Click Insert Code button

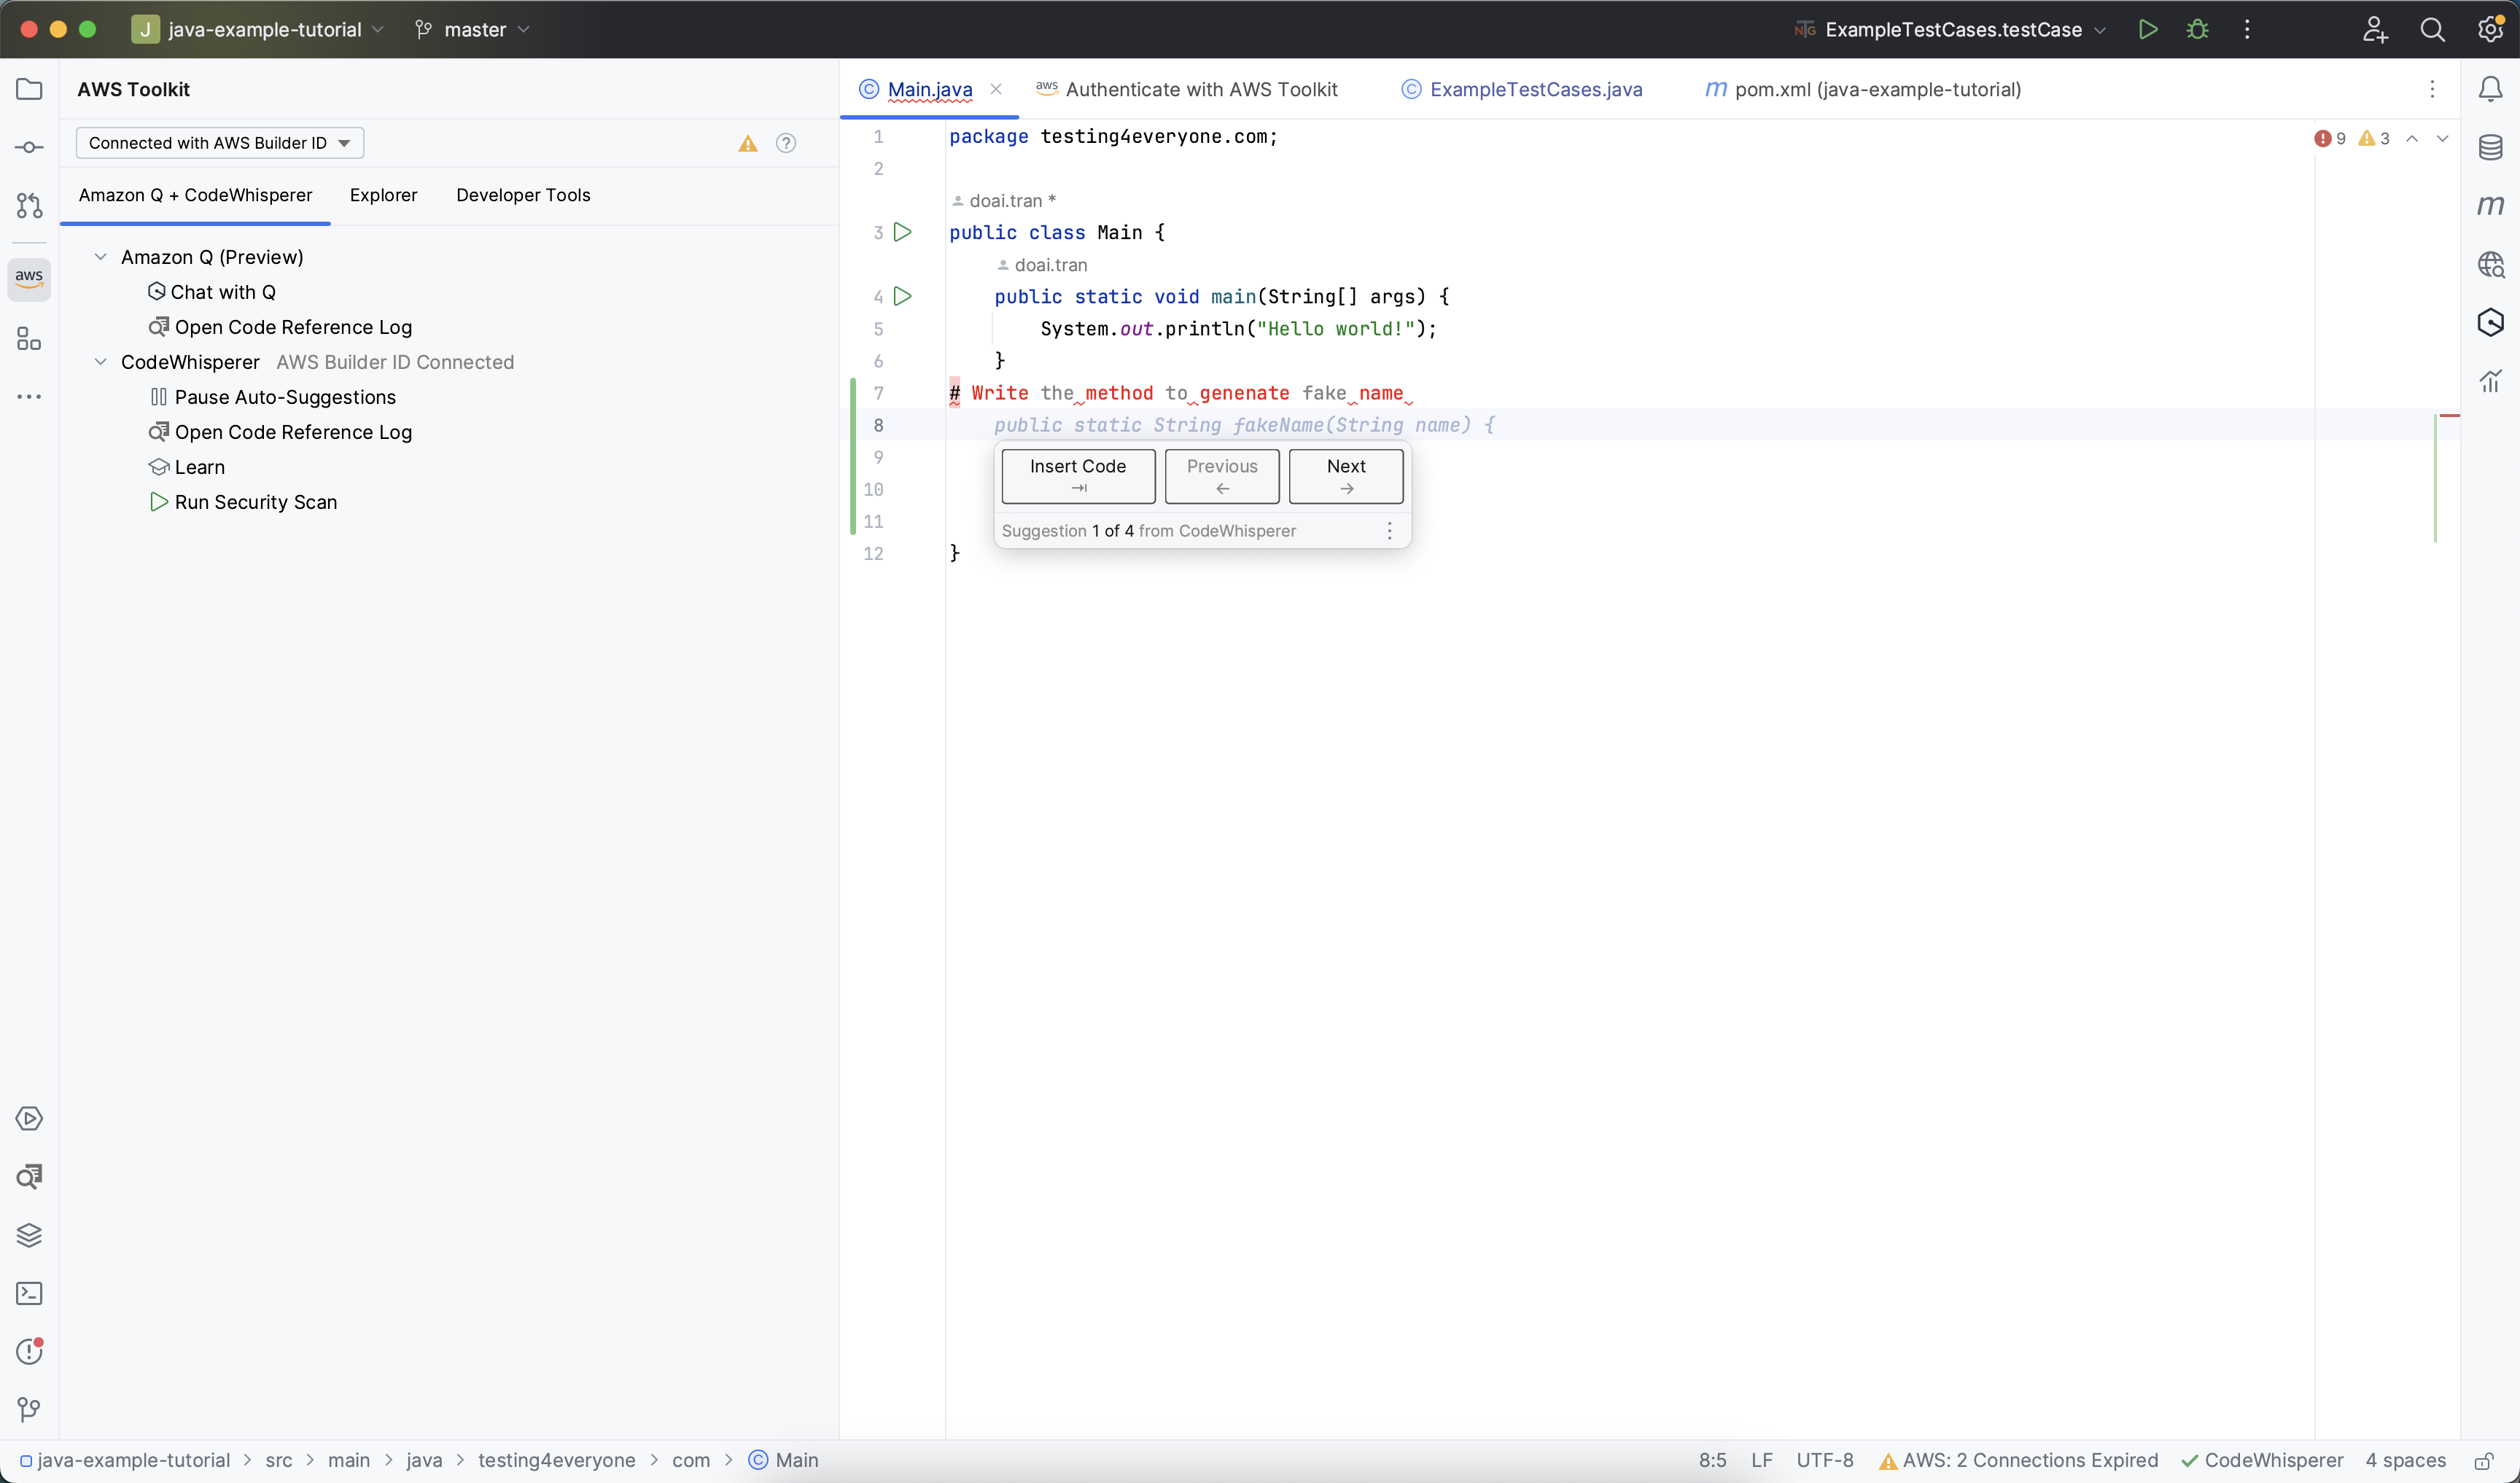tap(1078, 476)
